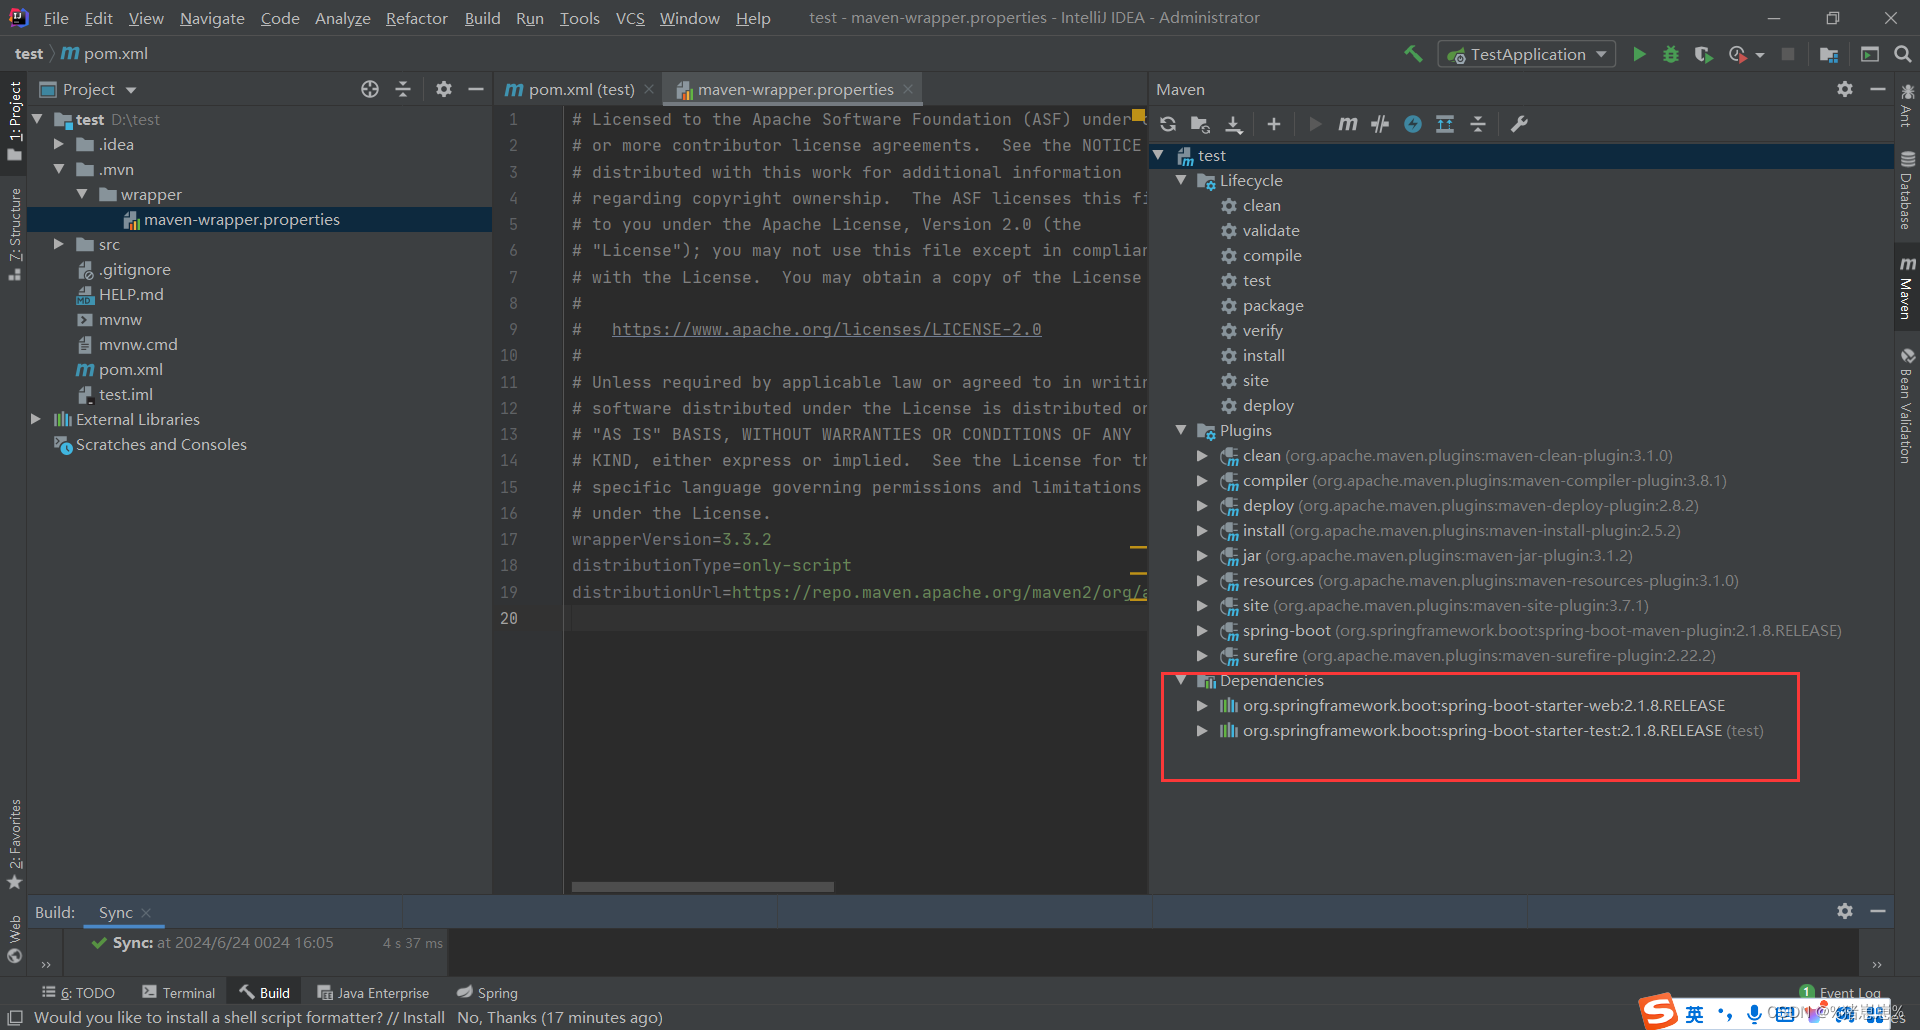The width and height of the screenshot is (1920, 1030).
Task: Debug TestApplication with bug icon
Action: pyautogui.click(x=1671, y=54)
